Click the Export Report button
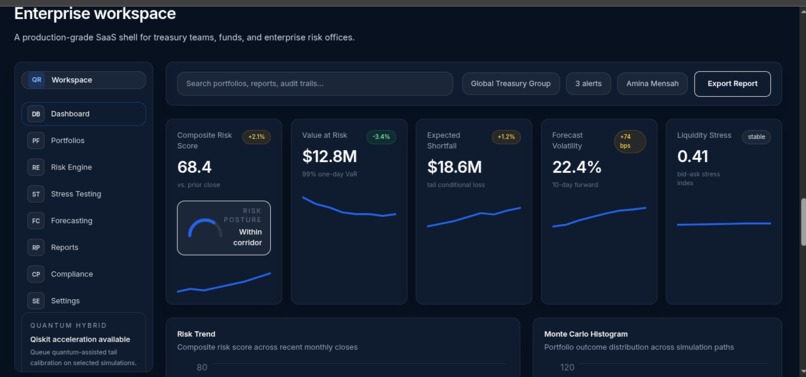 (x=732, y=84)
